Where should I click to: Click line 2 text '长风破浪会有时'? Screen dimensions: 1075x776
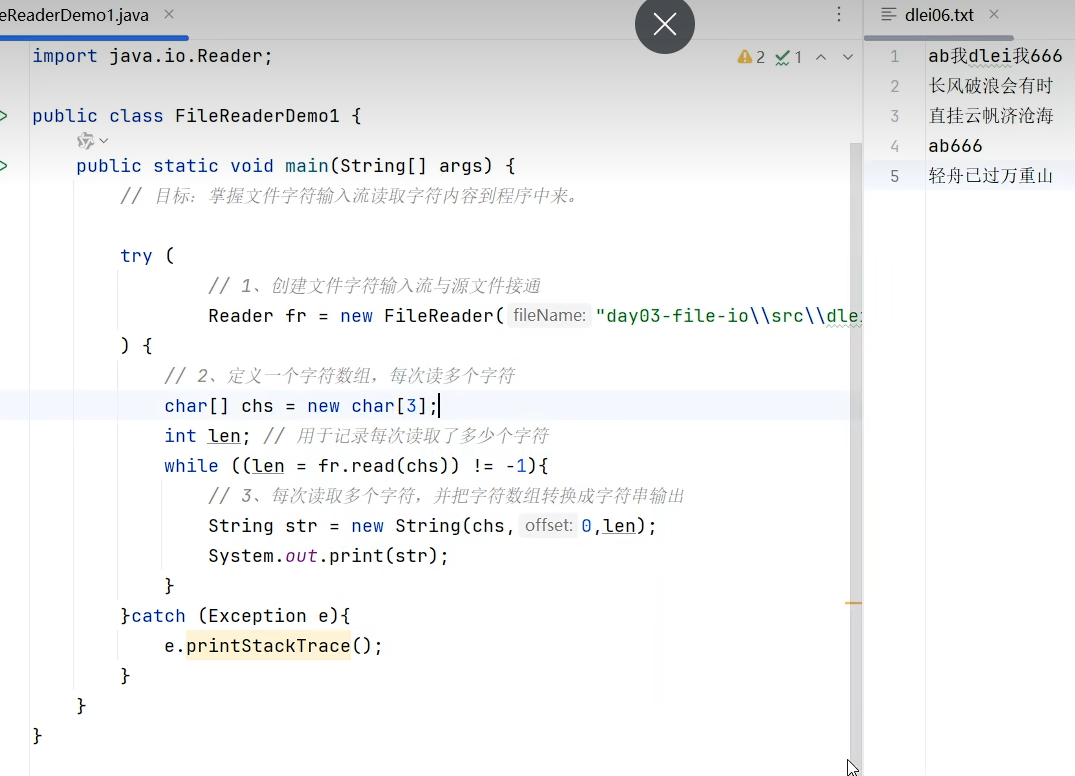pyautogui.click(x=990, y=86)
